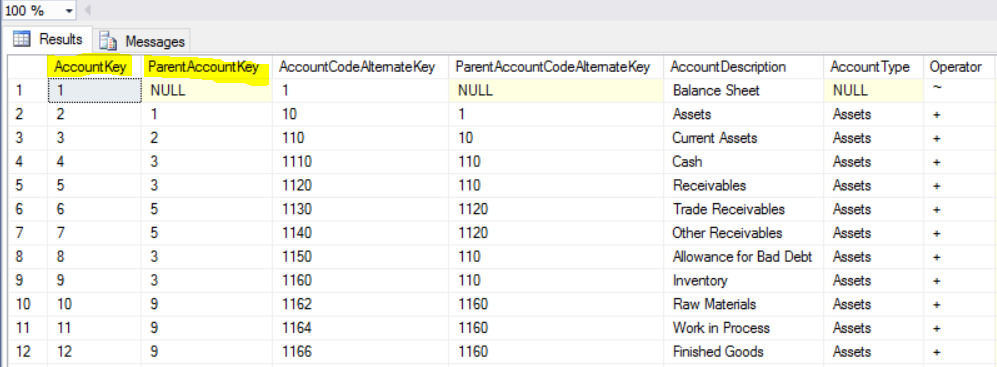
Task: Click the 1130 AccountCodeAlternateKey cell
Action: (361, 209)
